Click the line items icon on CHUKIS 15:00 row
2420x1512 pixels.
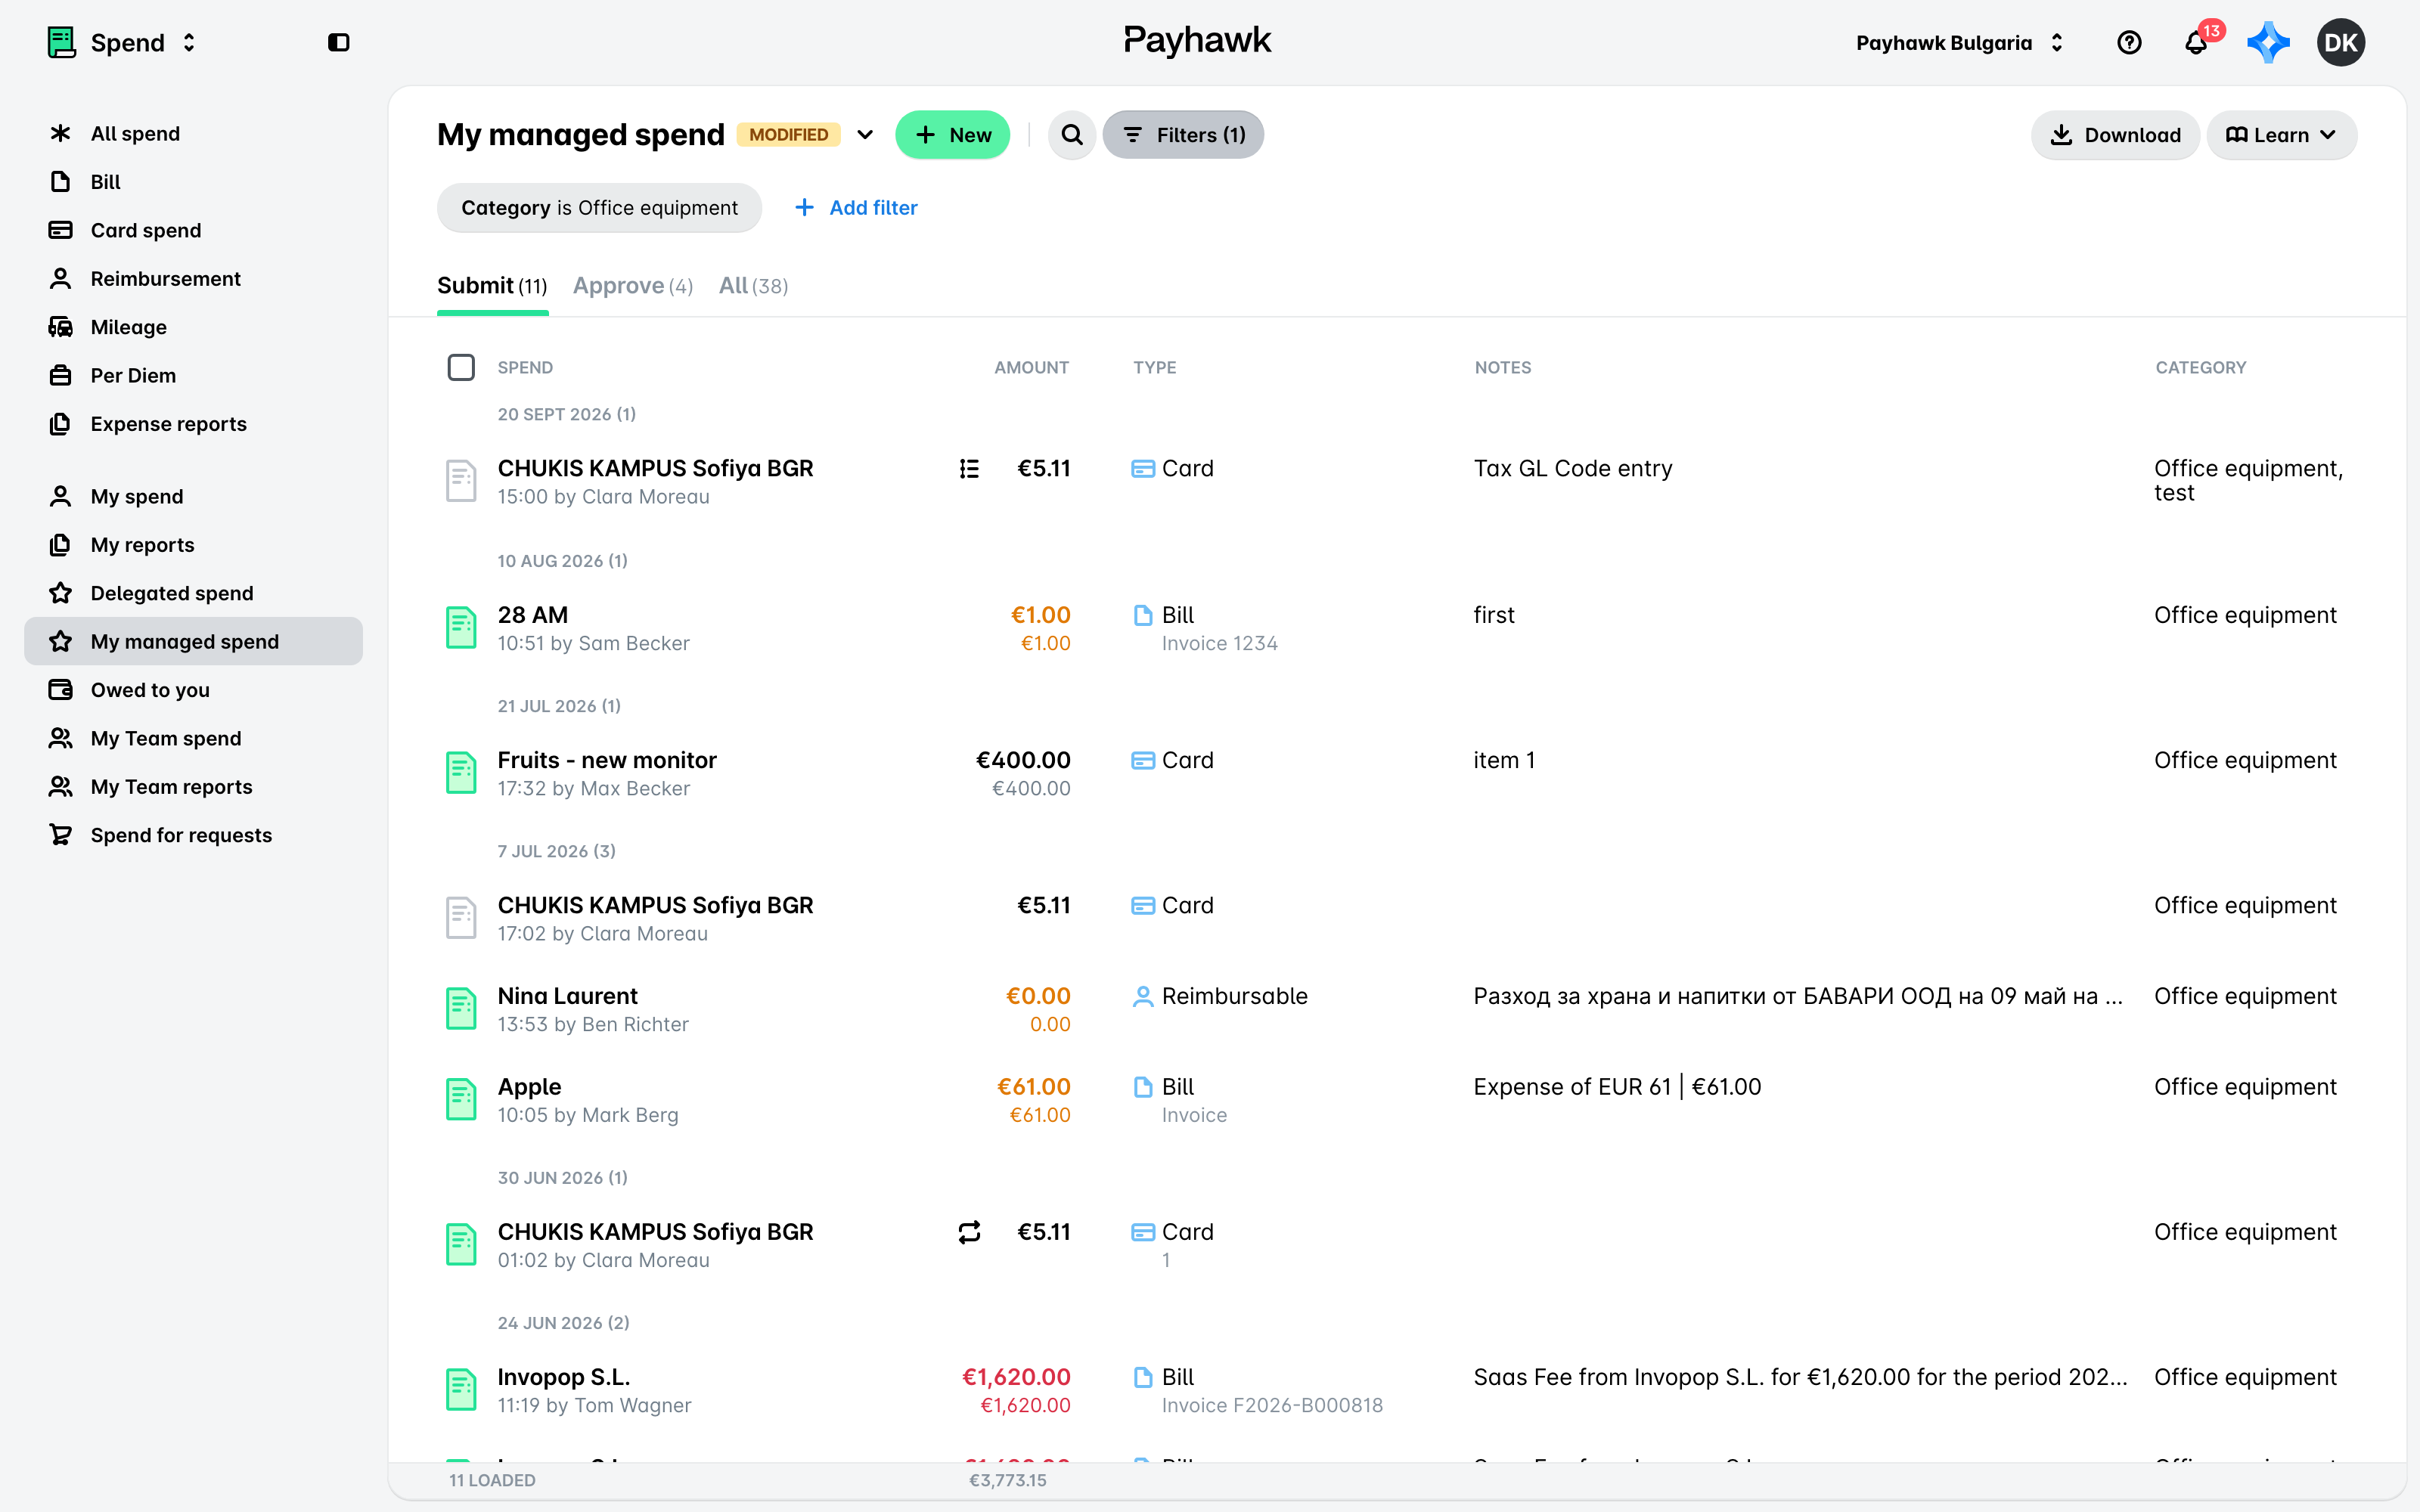click(969, 469)
